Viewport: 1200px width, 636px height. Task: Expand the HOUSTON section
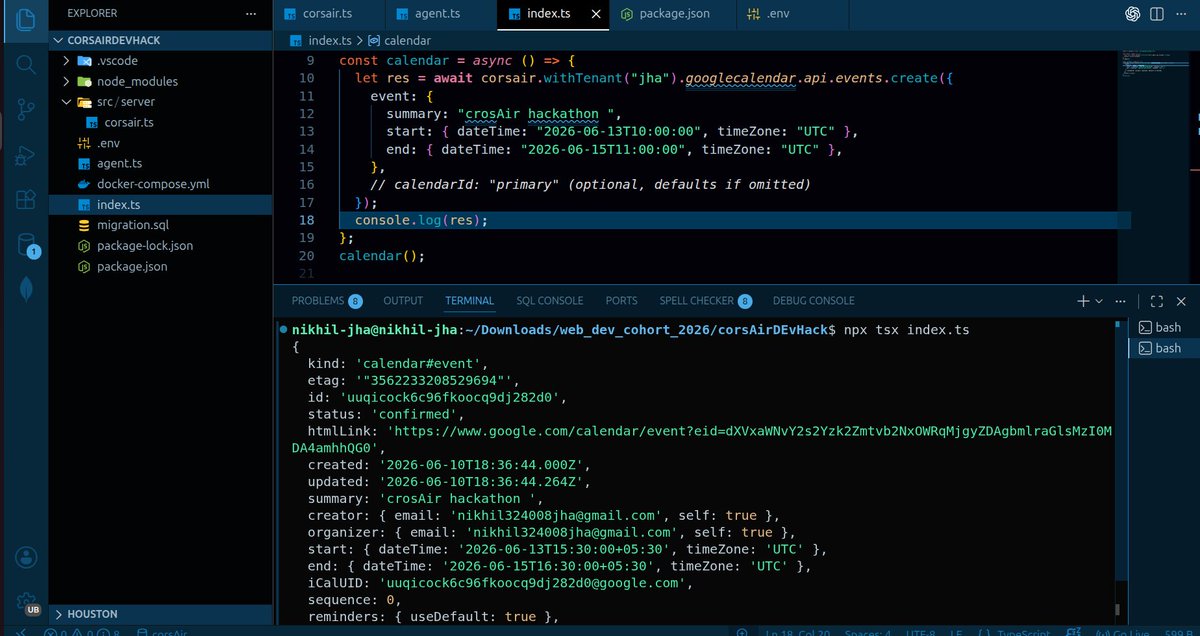[160, 614]
